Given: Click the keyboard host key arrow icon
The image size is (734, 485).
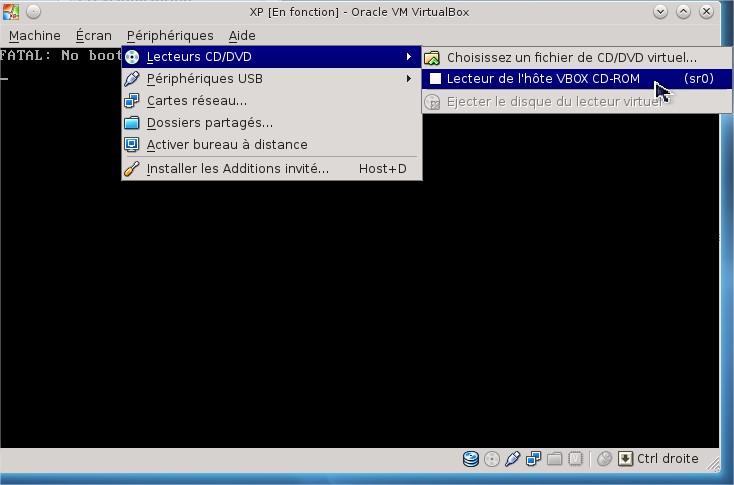Looking at the screenshot, I should (x=625, y=459).
